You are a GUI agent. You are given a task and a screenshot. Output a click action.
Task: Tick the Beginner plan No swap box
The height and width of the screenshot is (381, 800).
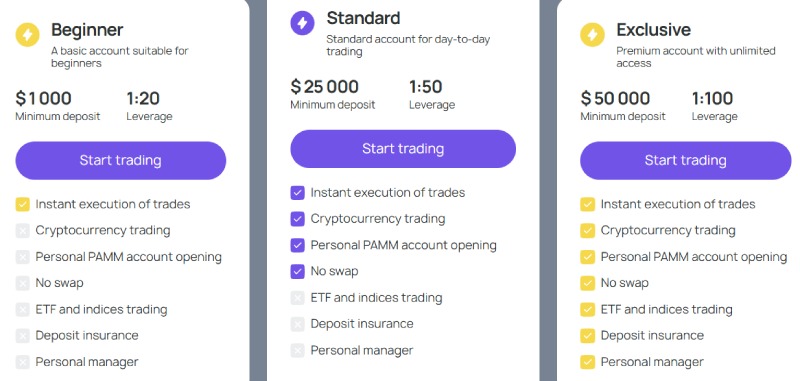22,284
